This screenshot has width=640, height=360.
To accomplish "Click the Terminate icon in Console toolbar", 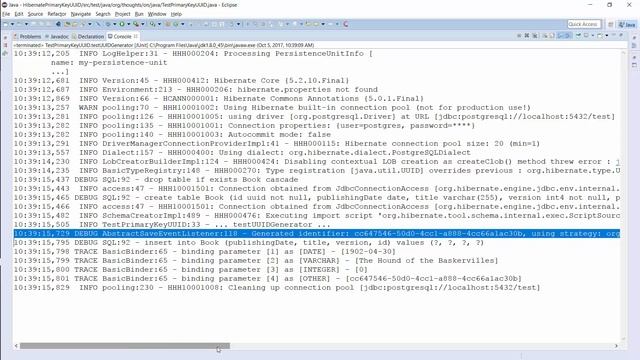I will 519,36.
